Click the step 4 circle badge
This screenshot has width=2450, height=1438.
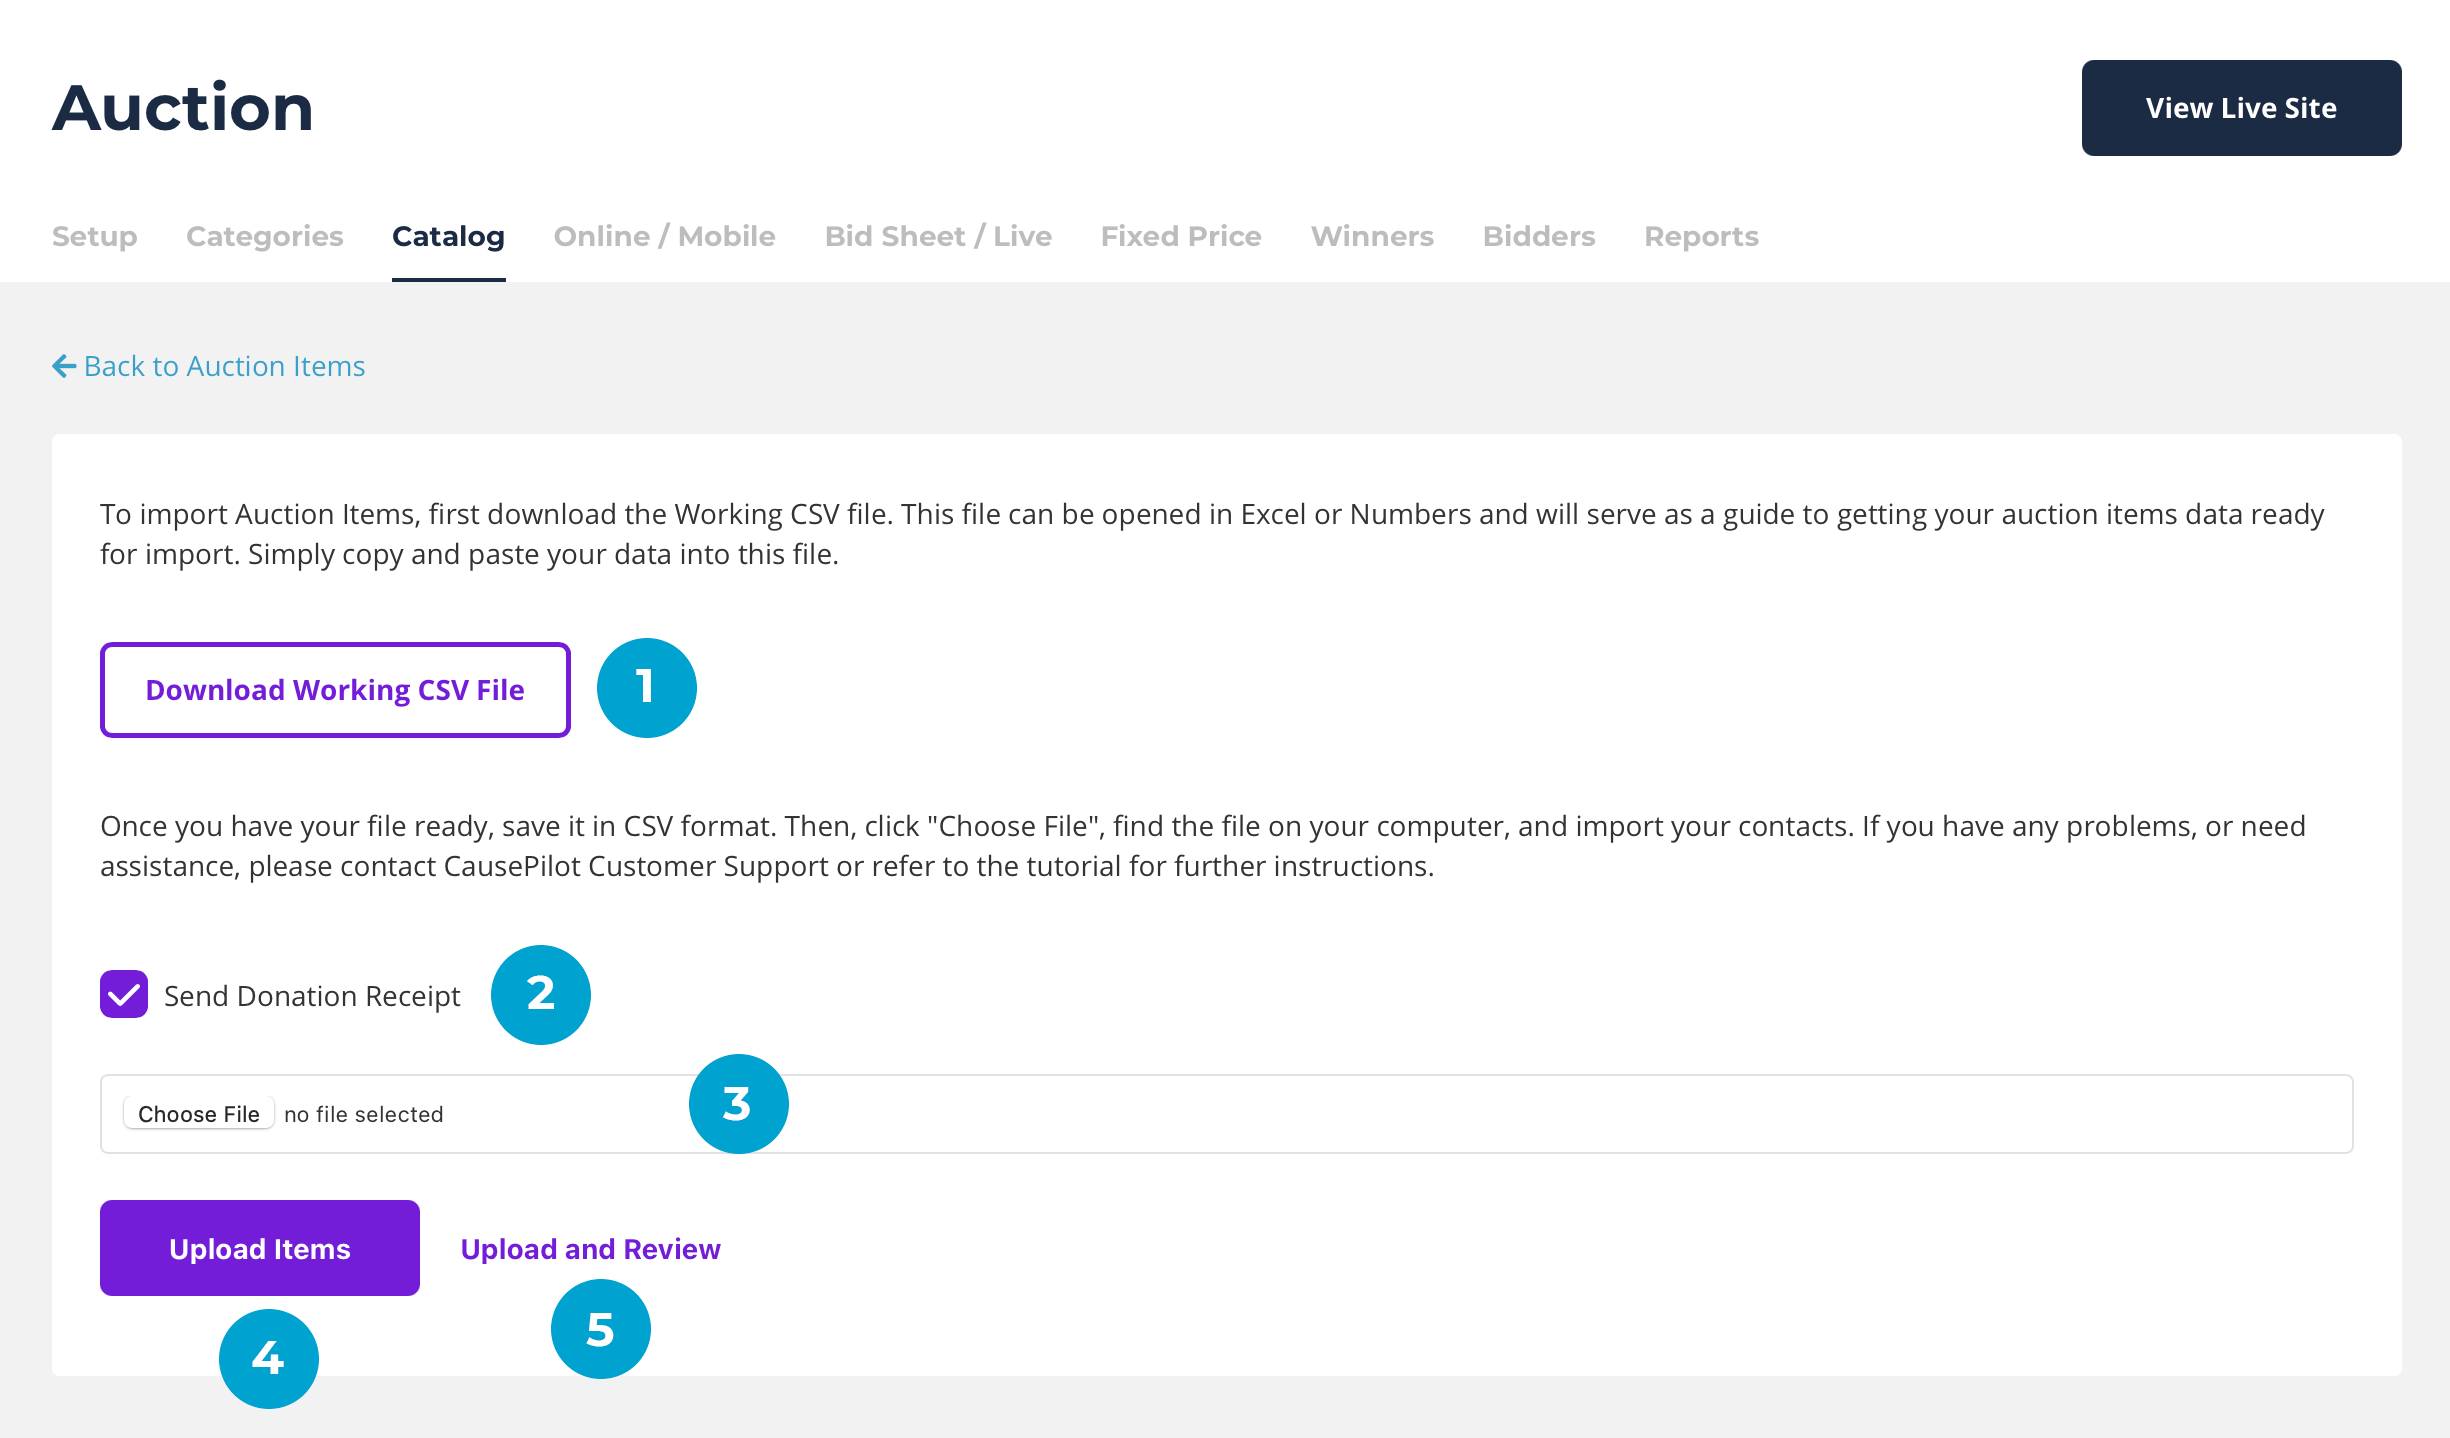[268, 1358]
